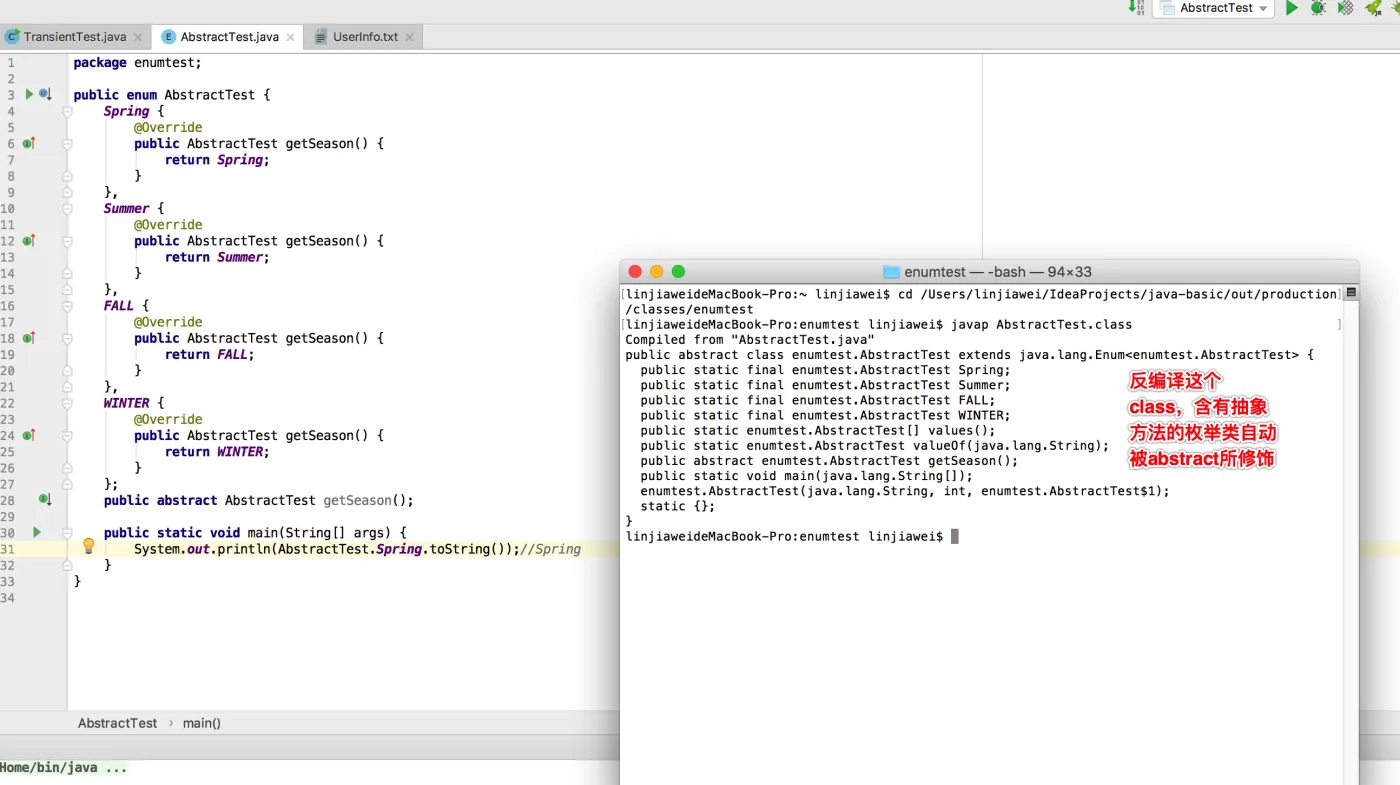Click the override gutter marker on line 18
Viewport: 1400px width, 785px height.
(x=29, y=338)
